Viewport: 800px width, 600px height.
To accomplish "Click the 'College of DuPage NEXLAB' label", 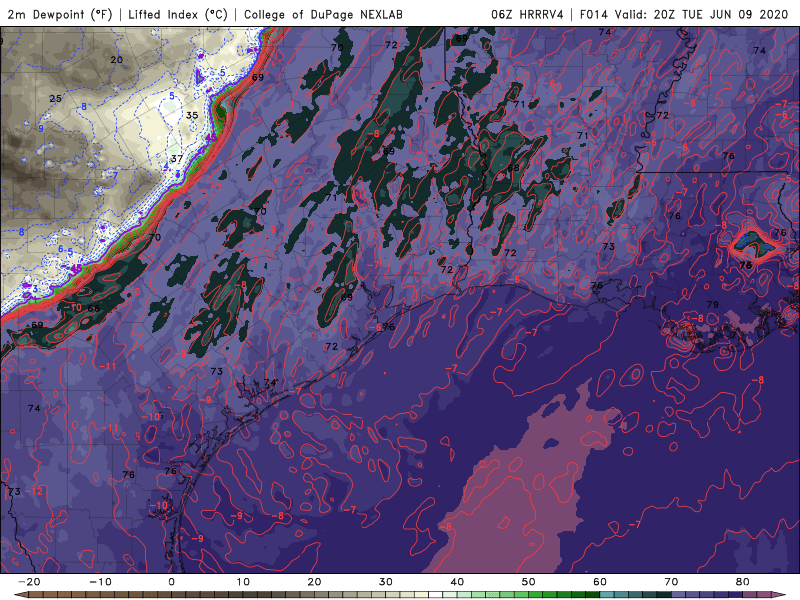I will (x=323, y=14).
